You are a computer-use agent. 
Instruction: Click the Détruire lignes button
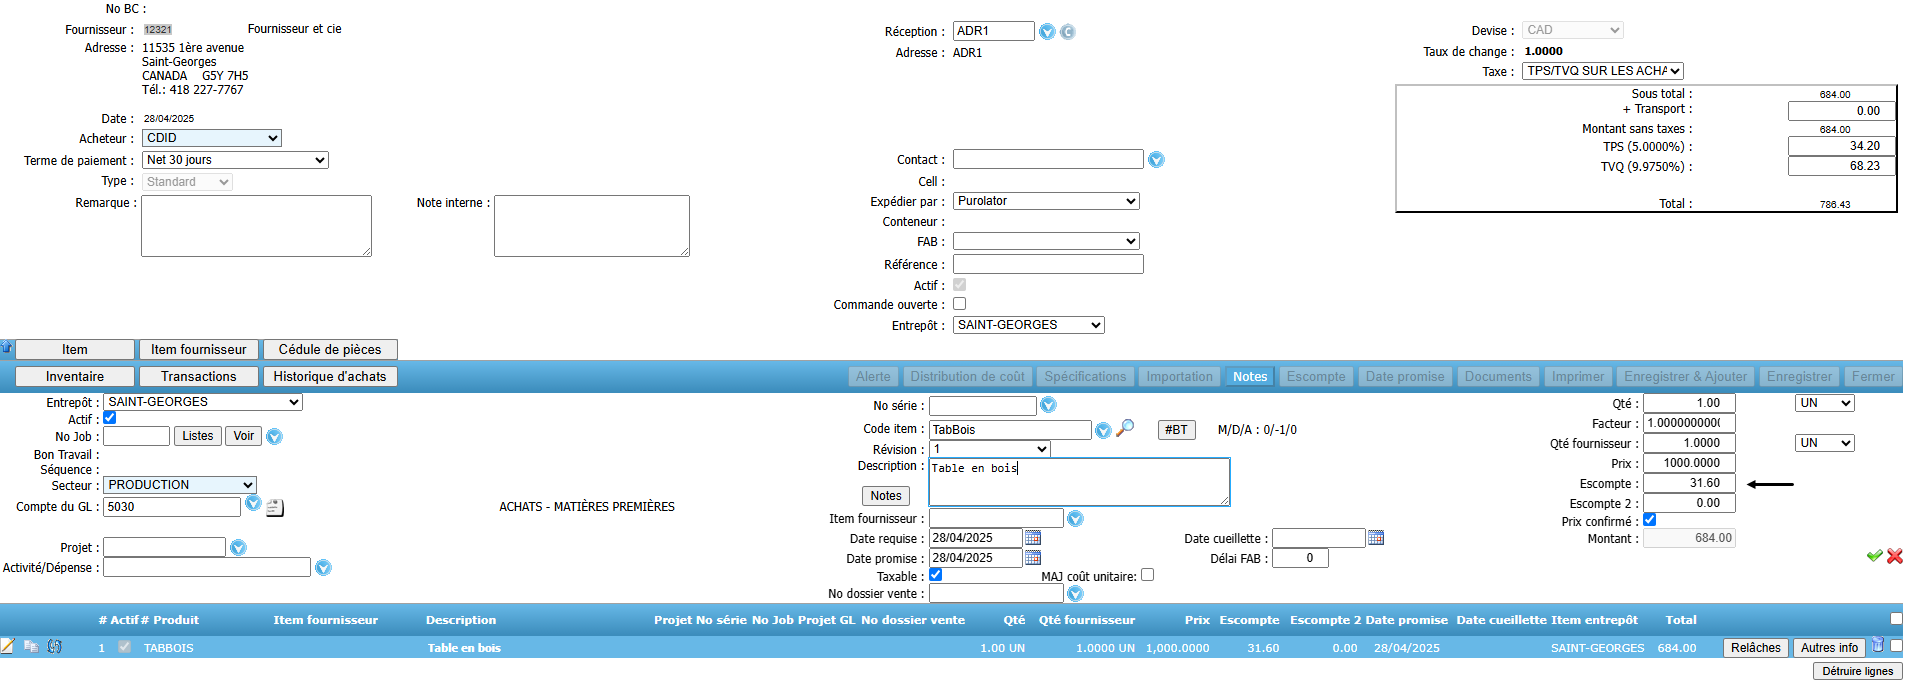coord(1857,671)
